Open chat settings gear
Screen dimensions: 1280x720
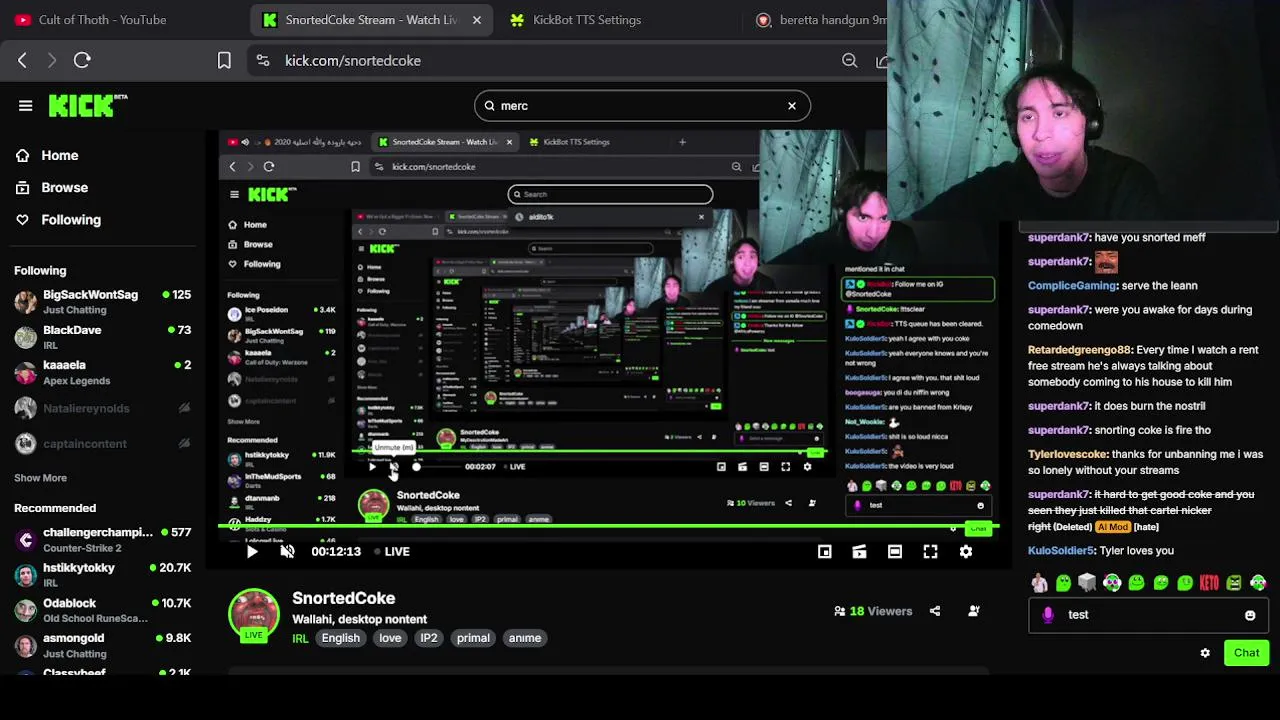click(x=1205, y=653)
